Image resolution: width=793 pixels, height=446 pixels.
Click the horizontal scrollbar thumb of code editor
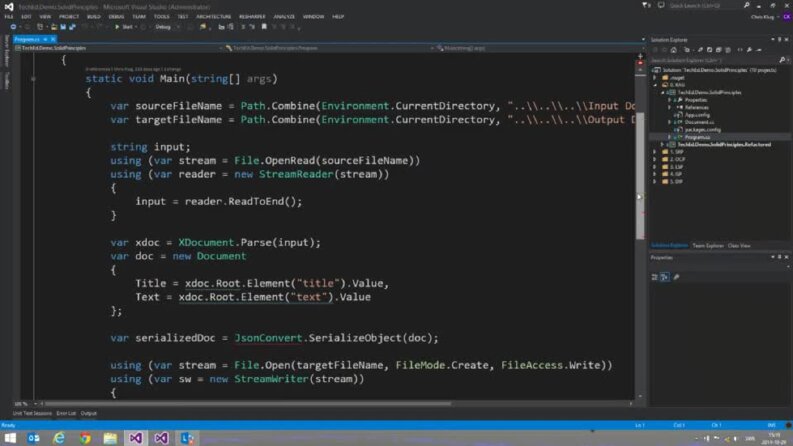[x=247, y=404]
